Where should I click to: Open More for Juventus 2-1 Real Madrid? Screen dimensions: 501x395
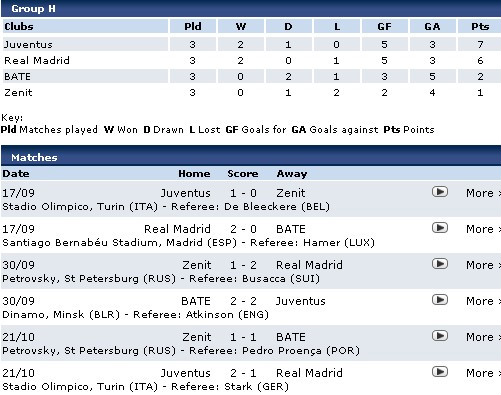[483, 373]
